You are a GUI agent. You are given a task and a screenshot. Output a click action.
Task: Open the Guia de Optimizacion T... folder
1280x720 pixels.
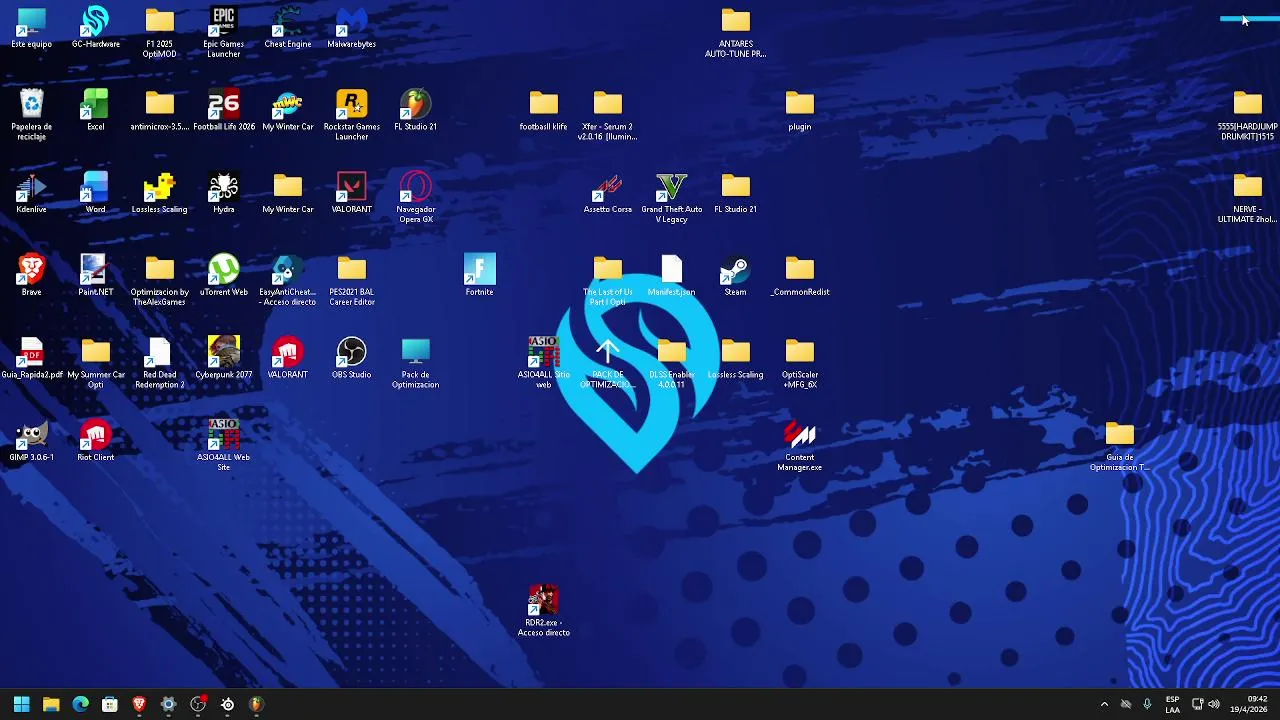coord(1119,446)
